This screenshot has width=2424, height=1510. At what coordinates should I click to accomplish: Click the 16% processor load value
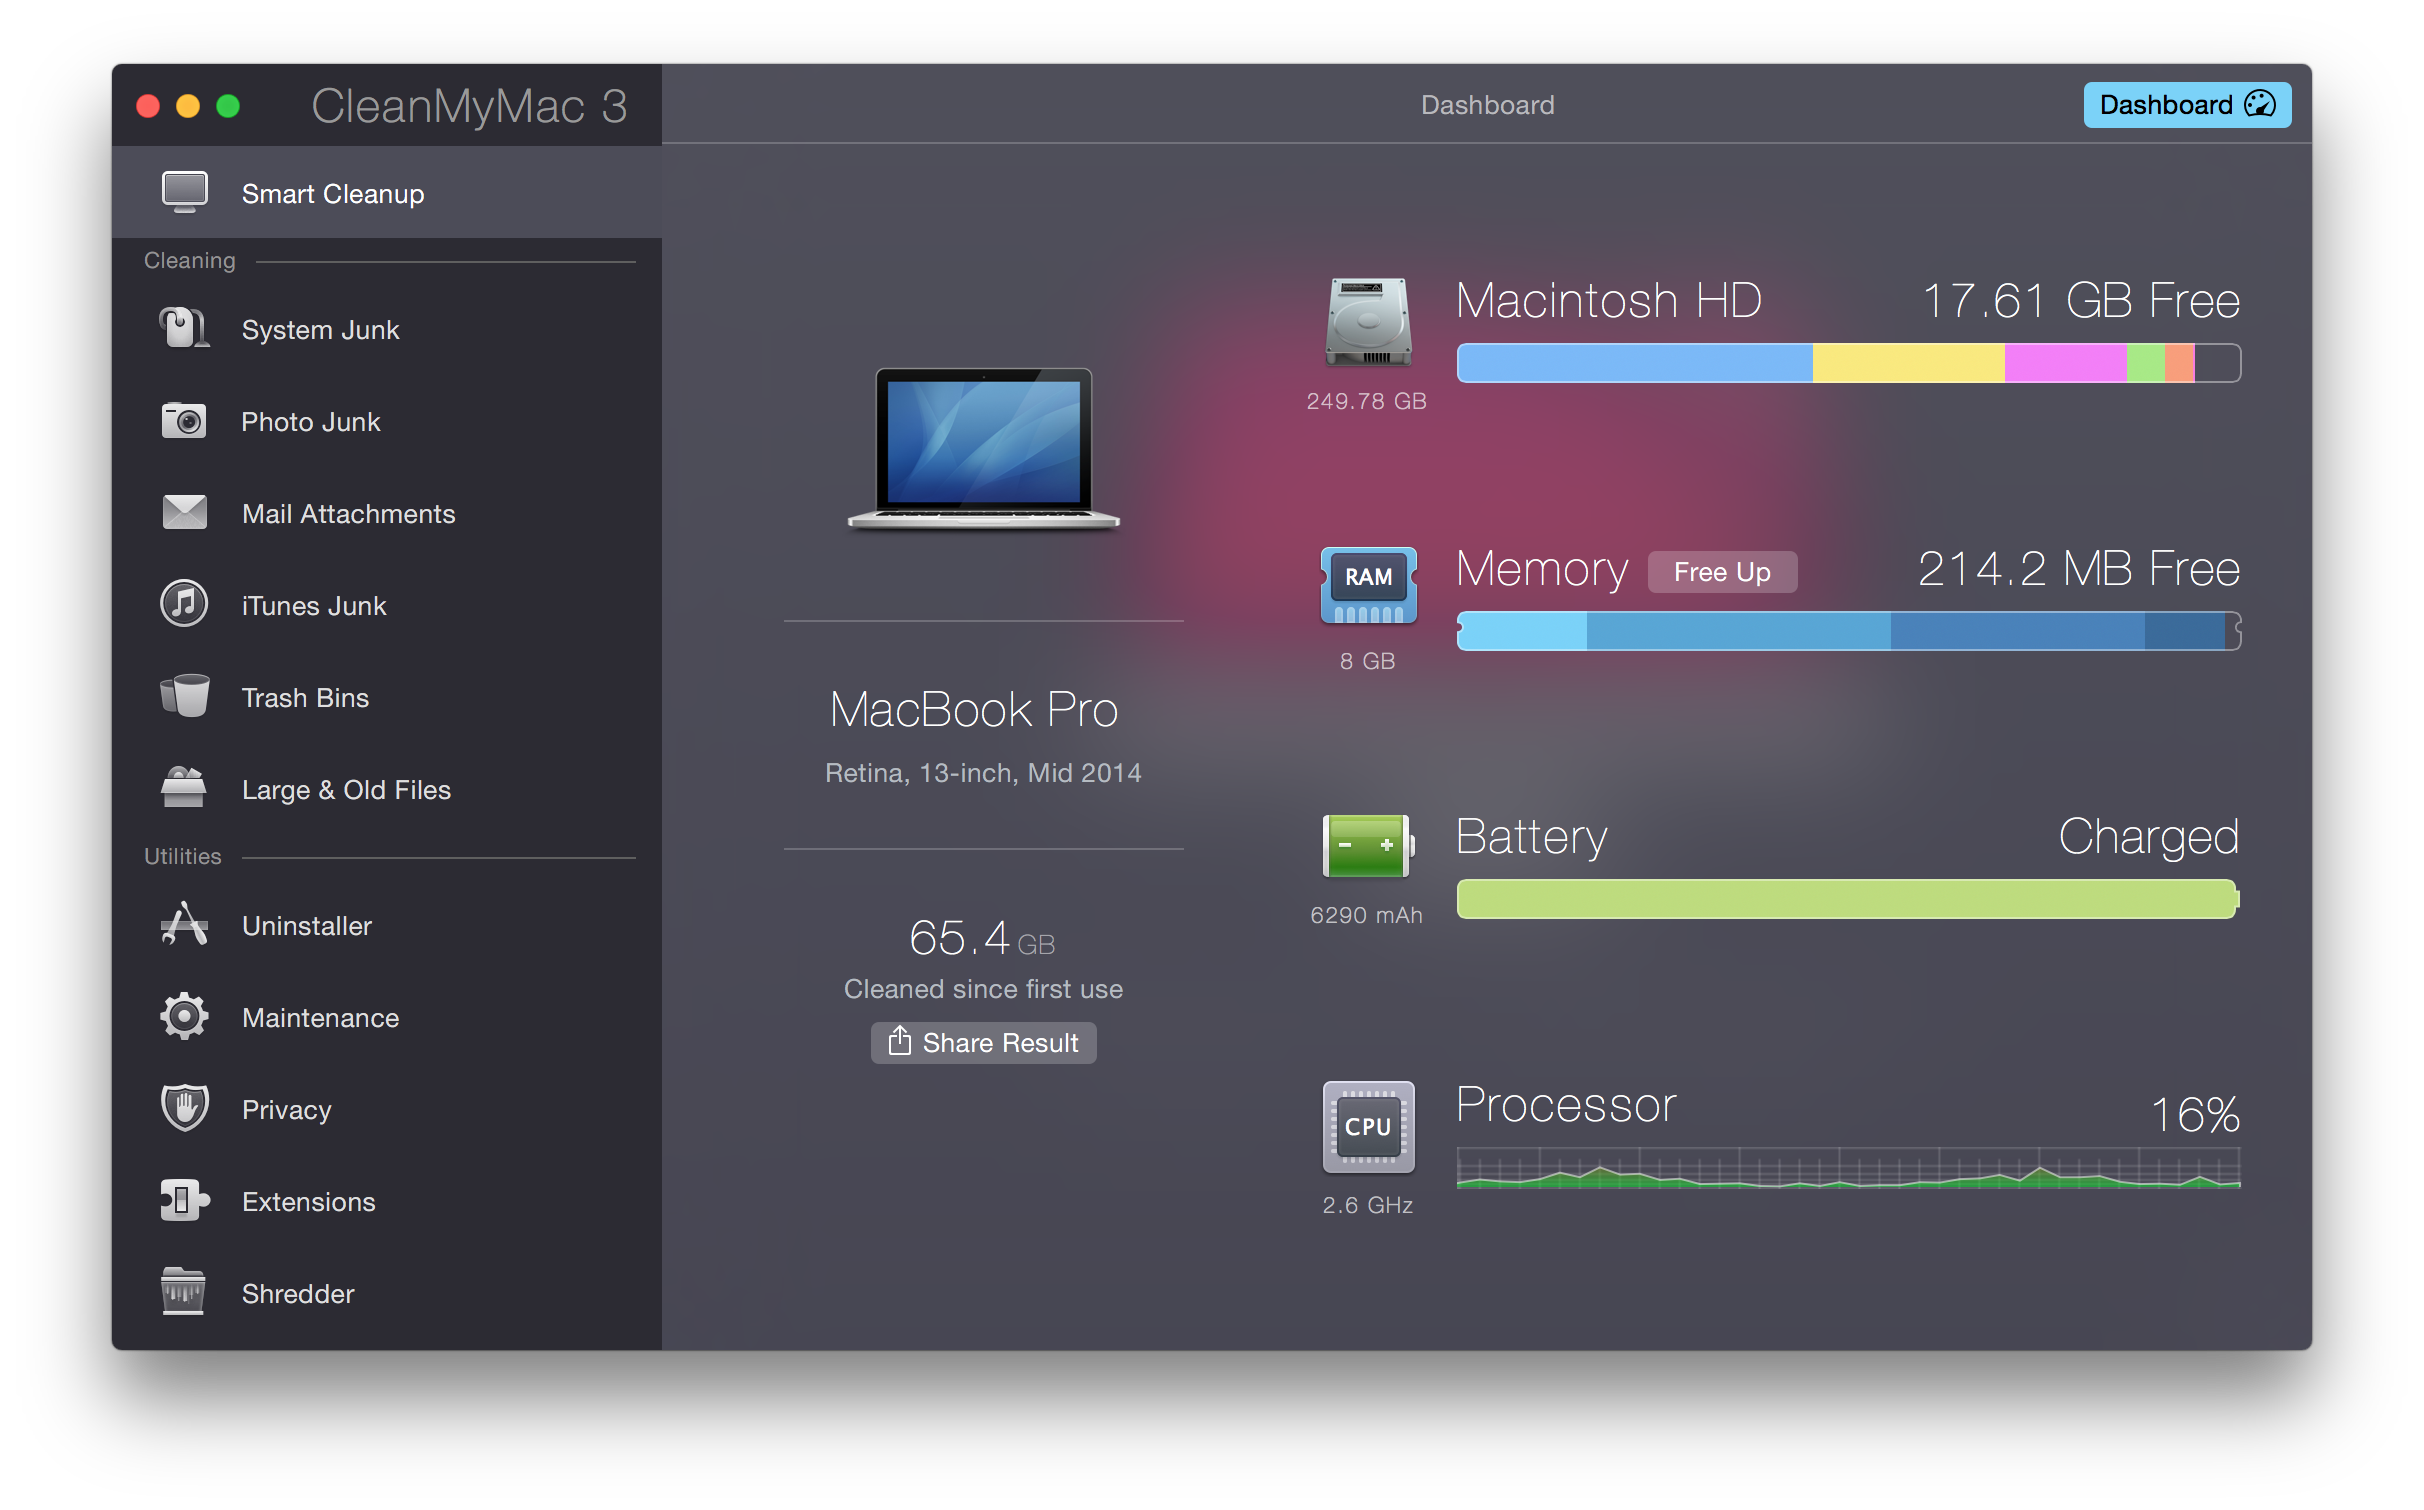[x=2195, y=1114]
